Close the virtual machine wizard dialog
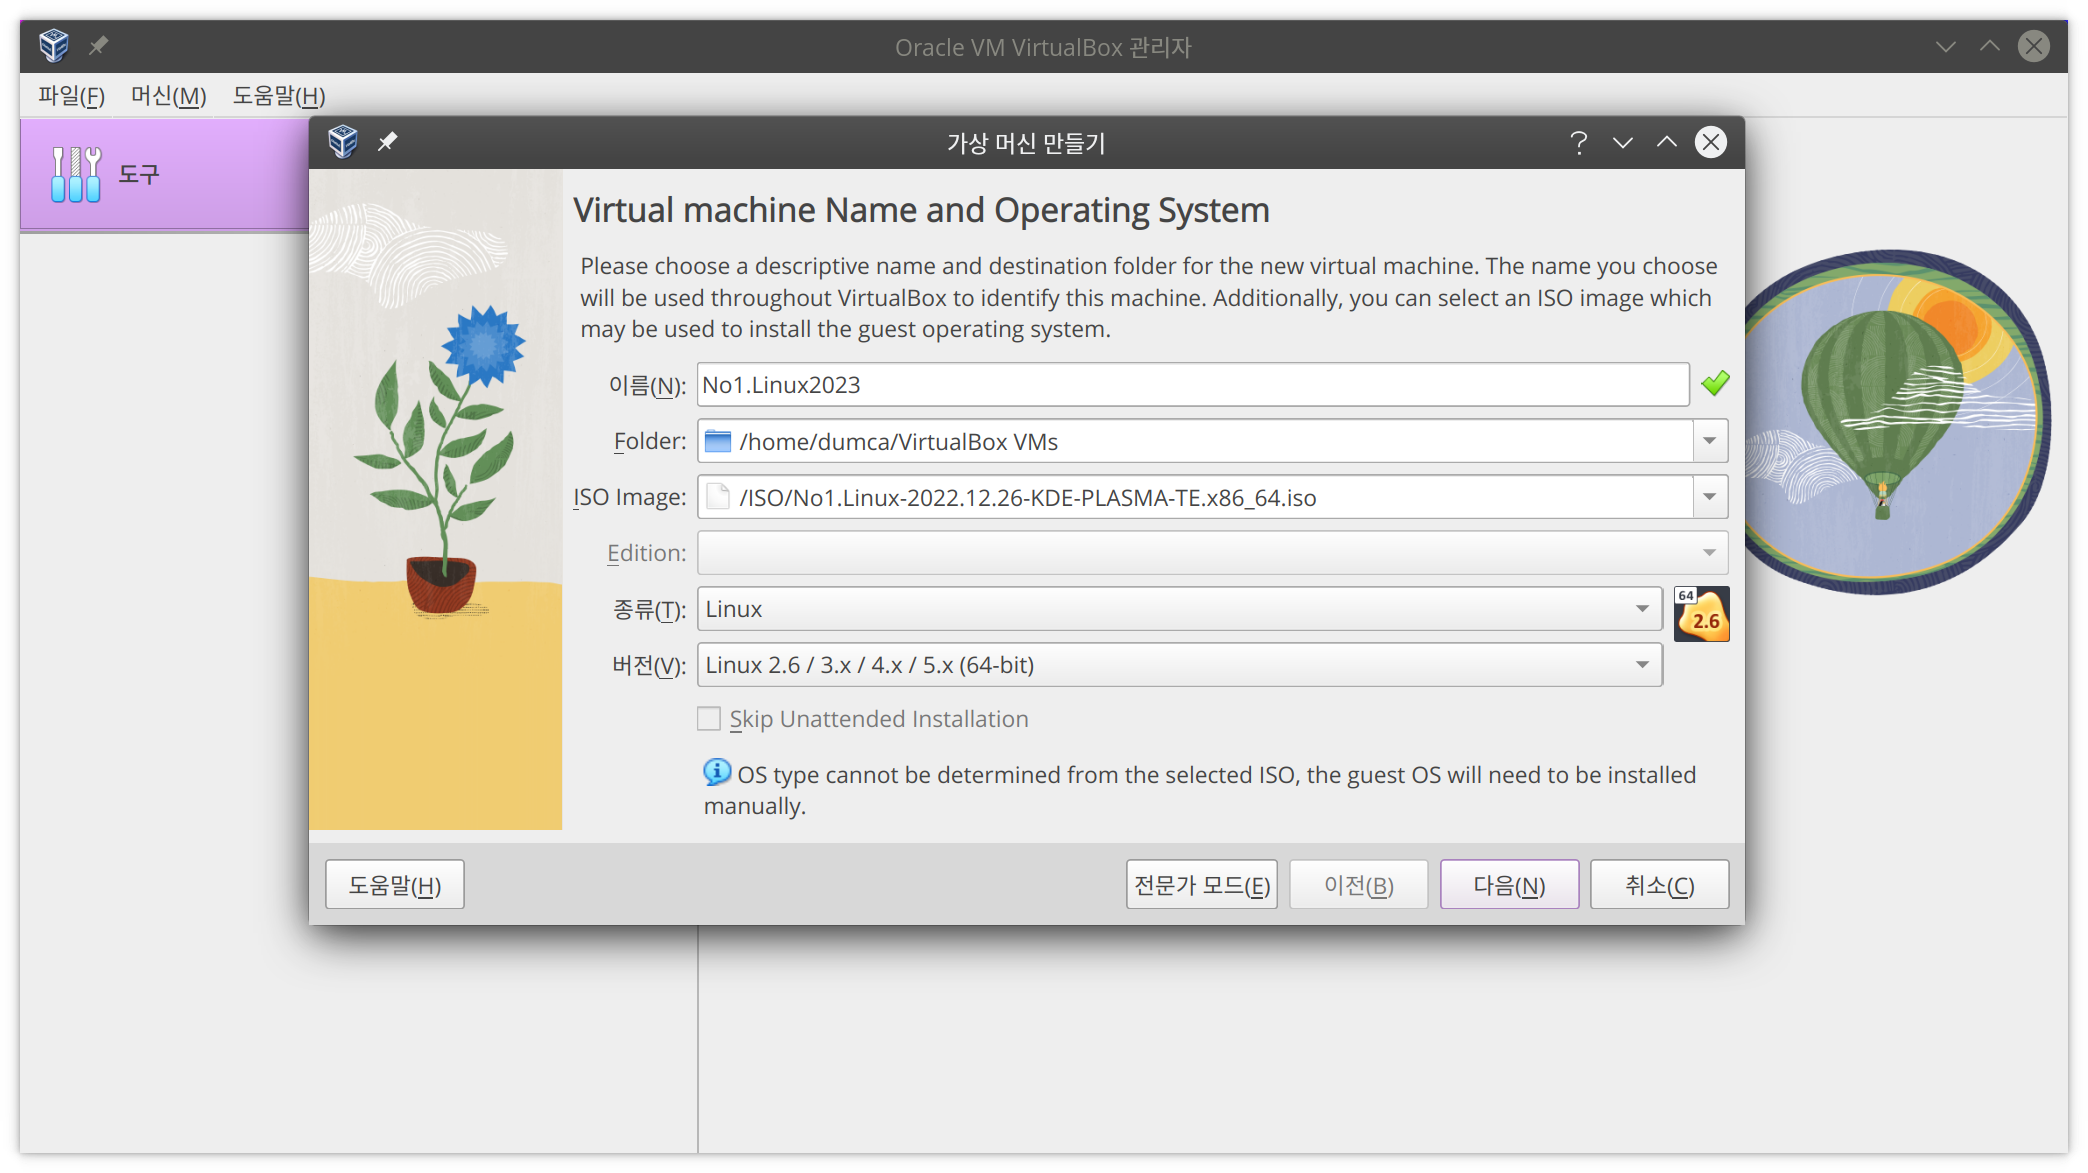This screenshot has width=2088, height=1173. pos(1711,143)
